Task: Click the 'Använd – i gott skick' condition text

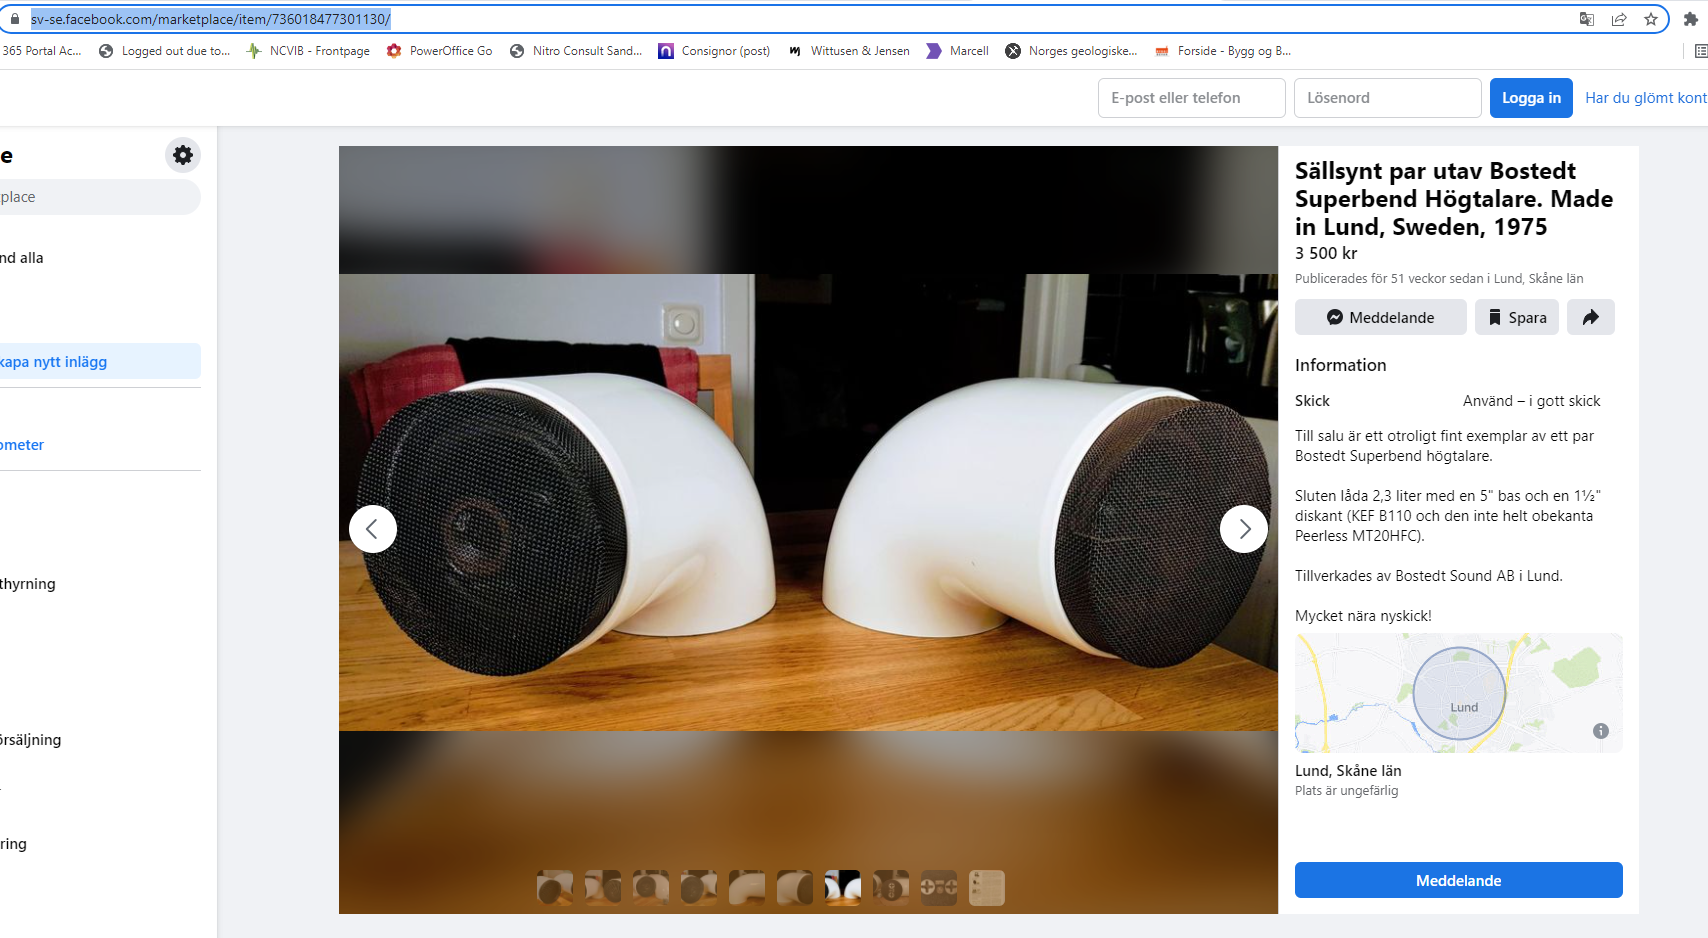Action: click(1531, 401)
